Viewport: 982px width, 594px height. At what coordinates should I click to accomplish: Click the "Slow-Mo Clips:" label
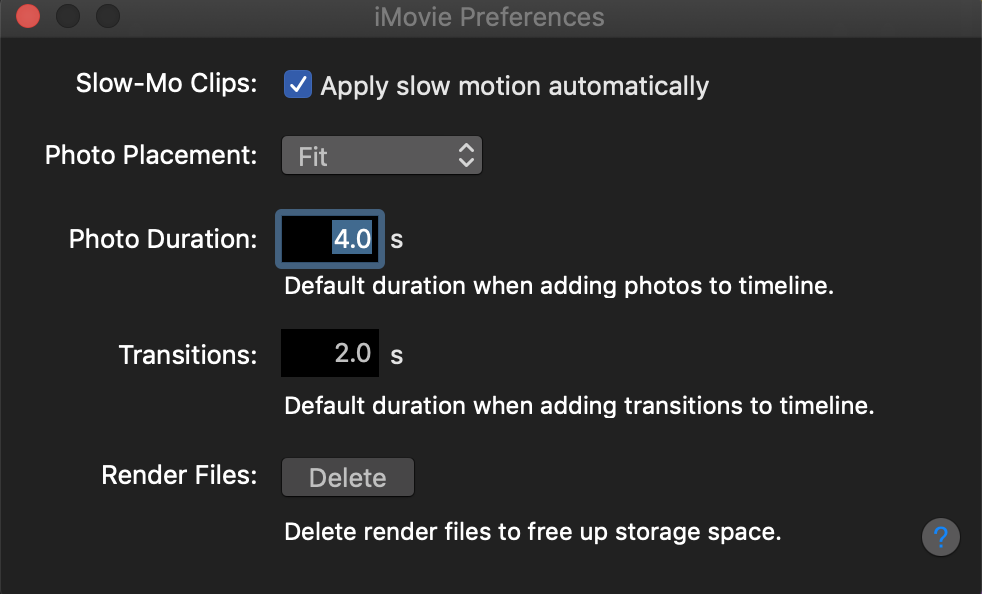point(166,84)
